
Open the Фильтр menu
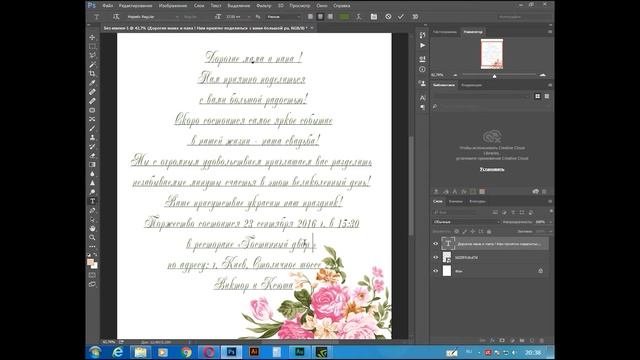[264, 6]
